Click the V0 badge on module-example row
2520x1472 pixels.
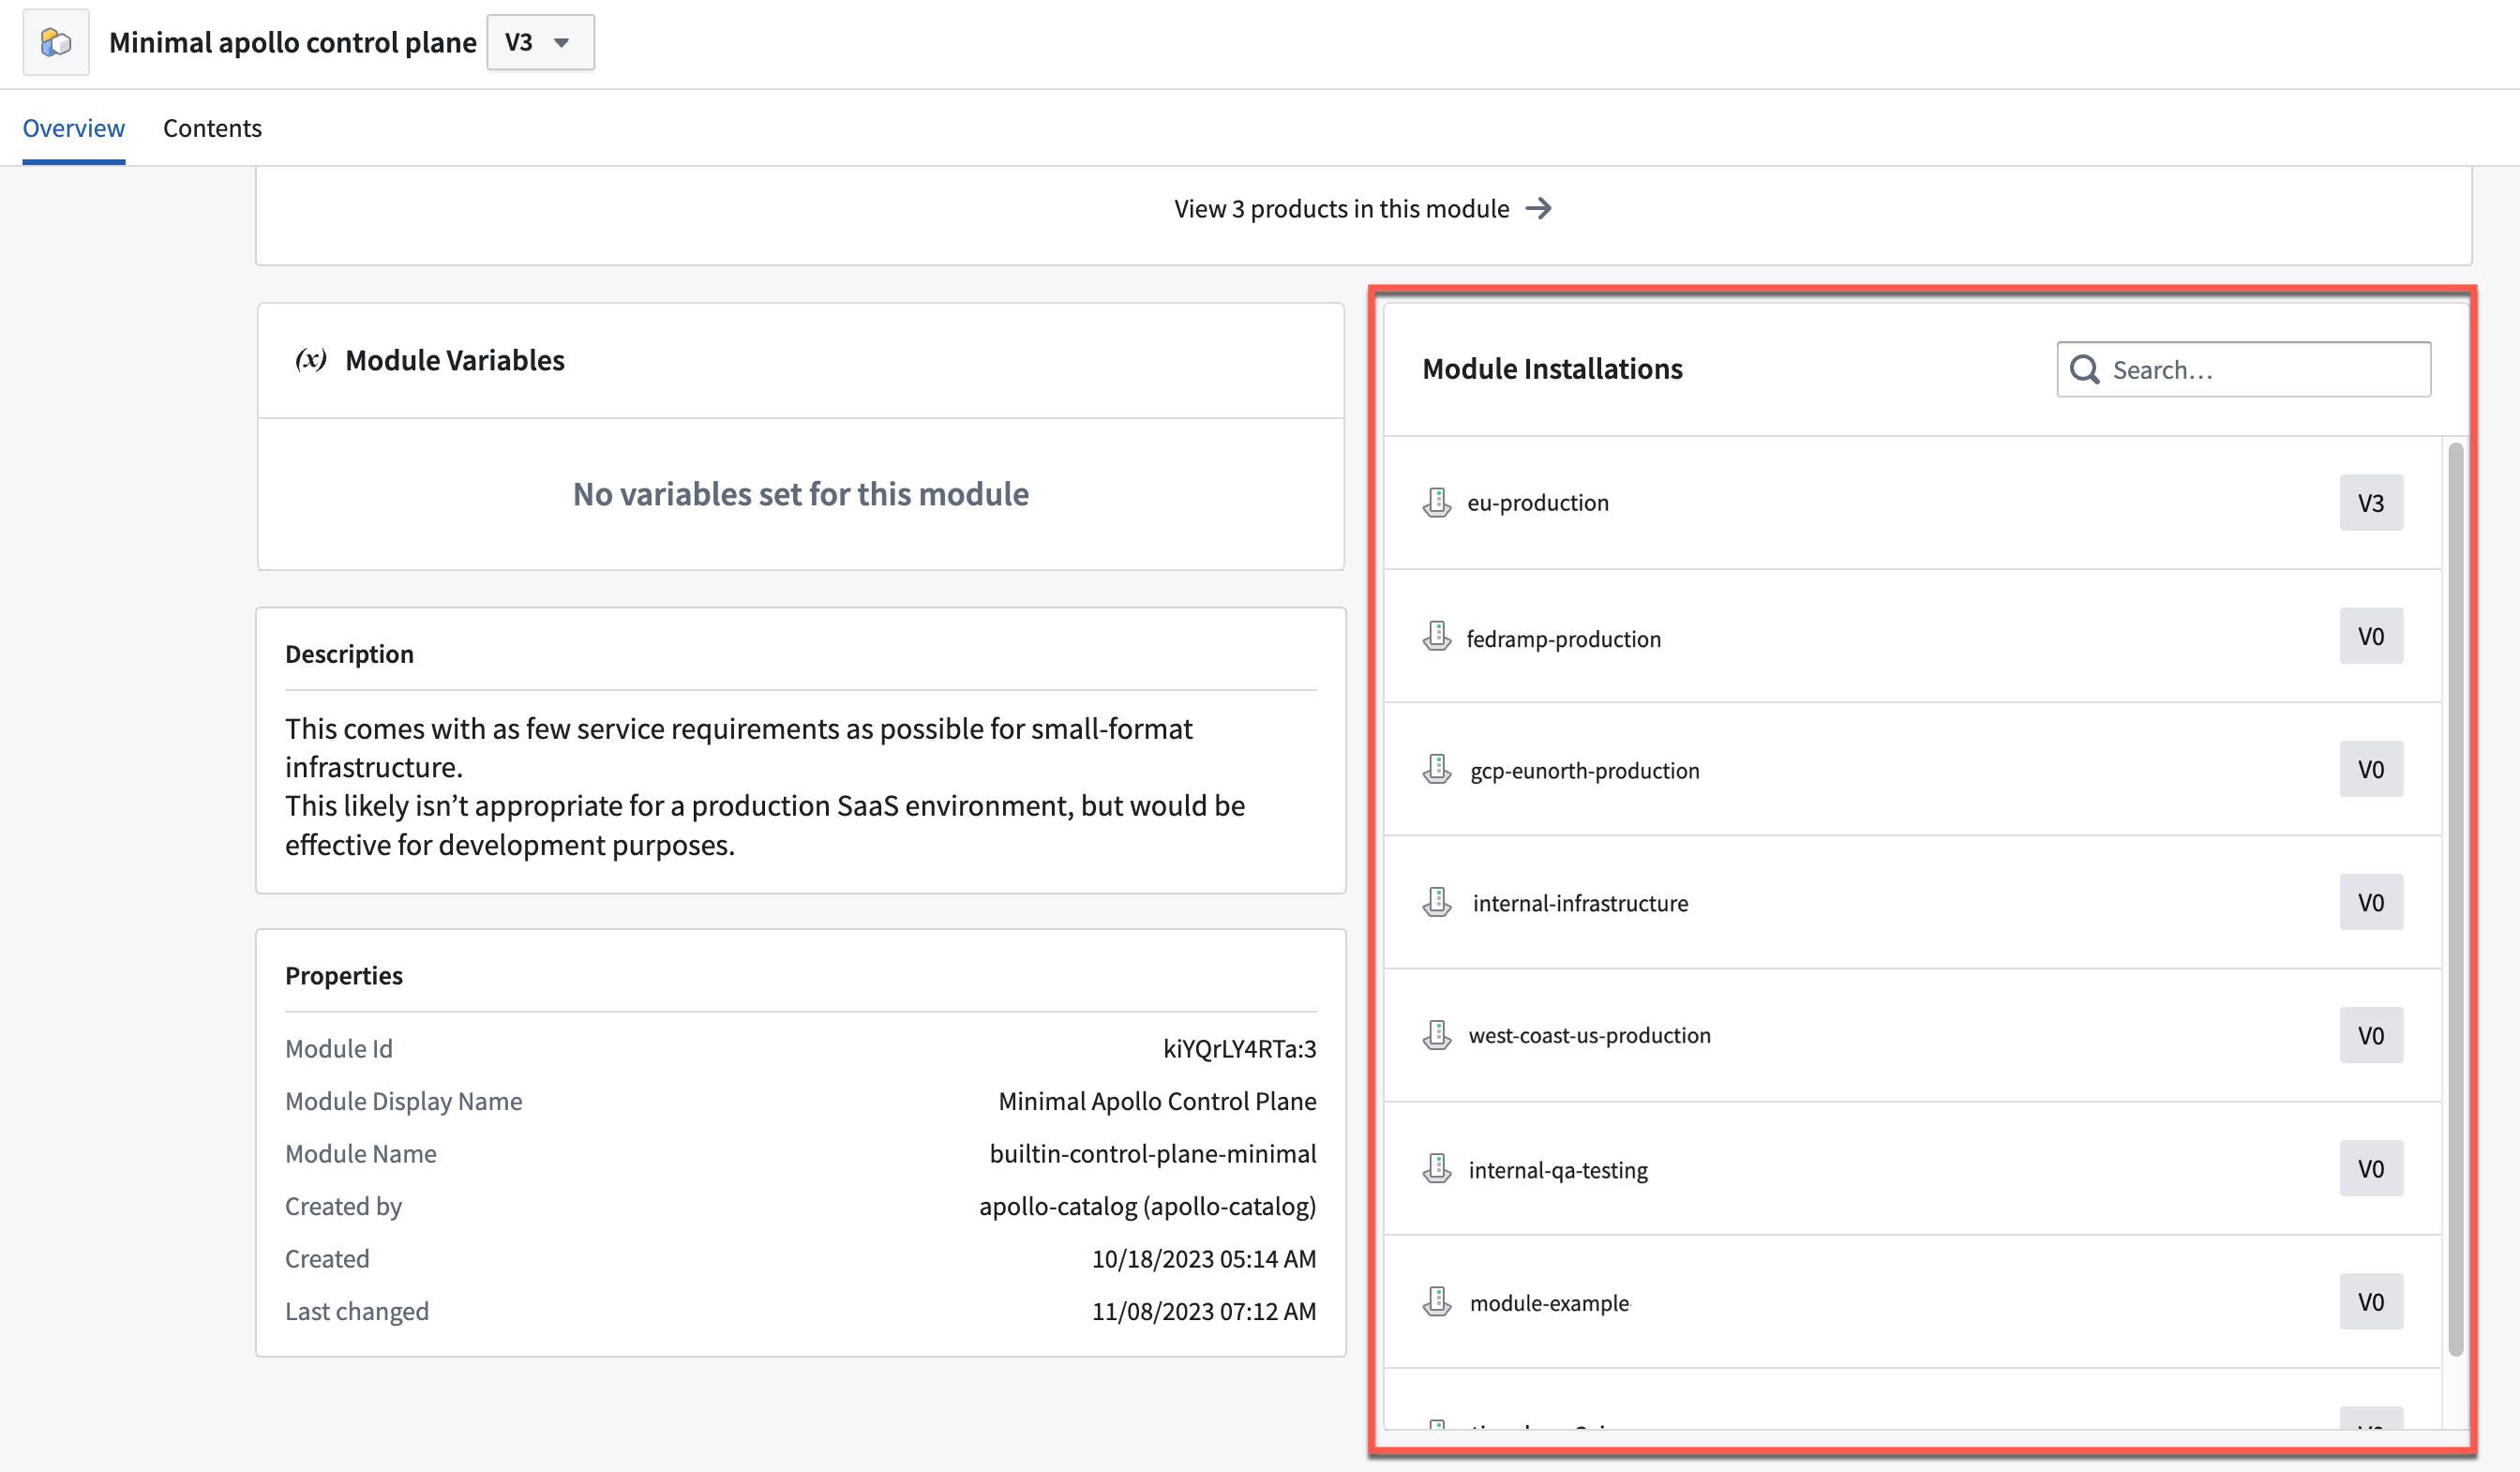pyautogui.click(x=2370, y=1302)
